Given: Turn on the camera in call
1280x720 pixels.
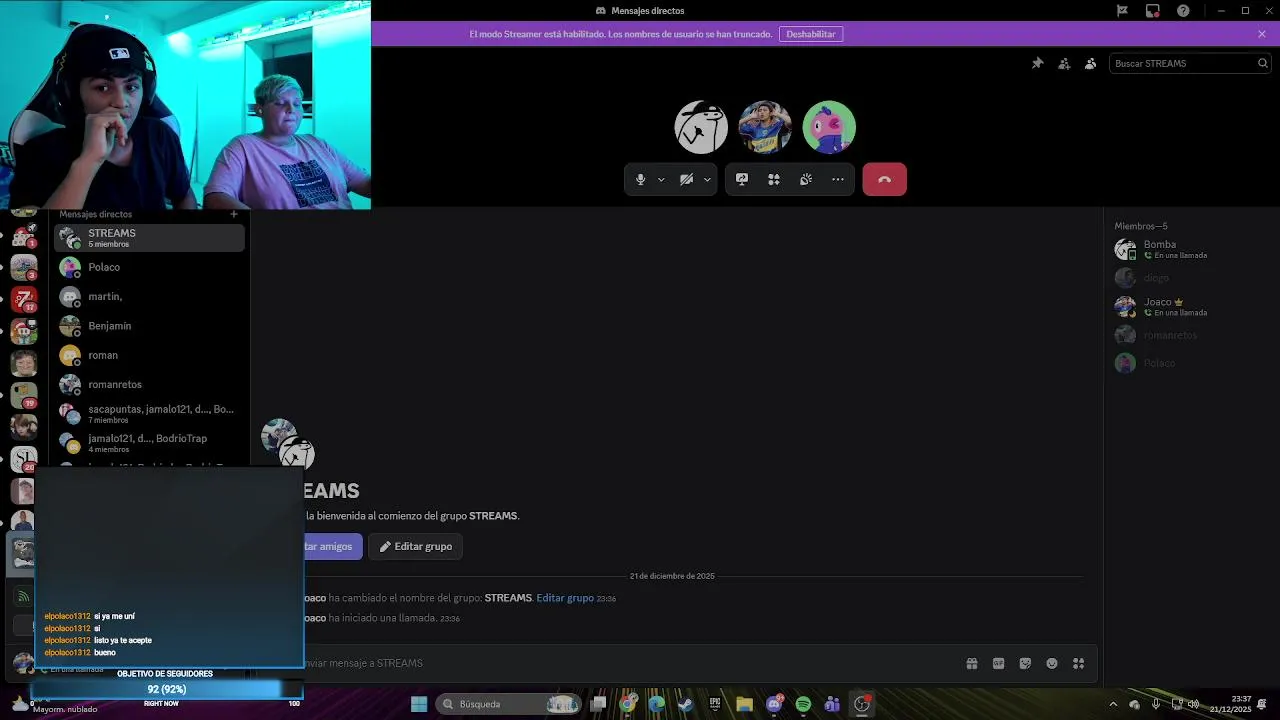Looking at the screenshot, I should coord(686,180).
